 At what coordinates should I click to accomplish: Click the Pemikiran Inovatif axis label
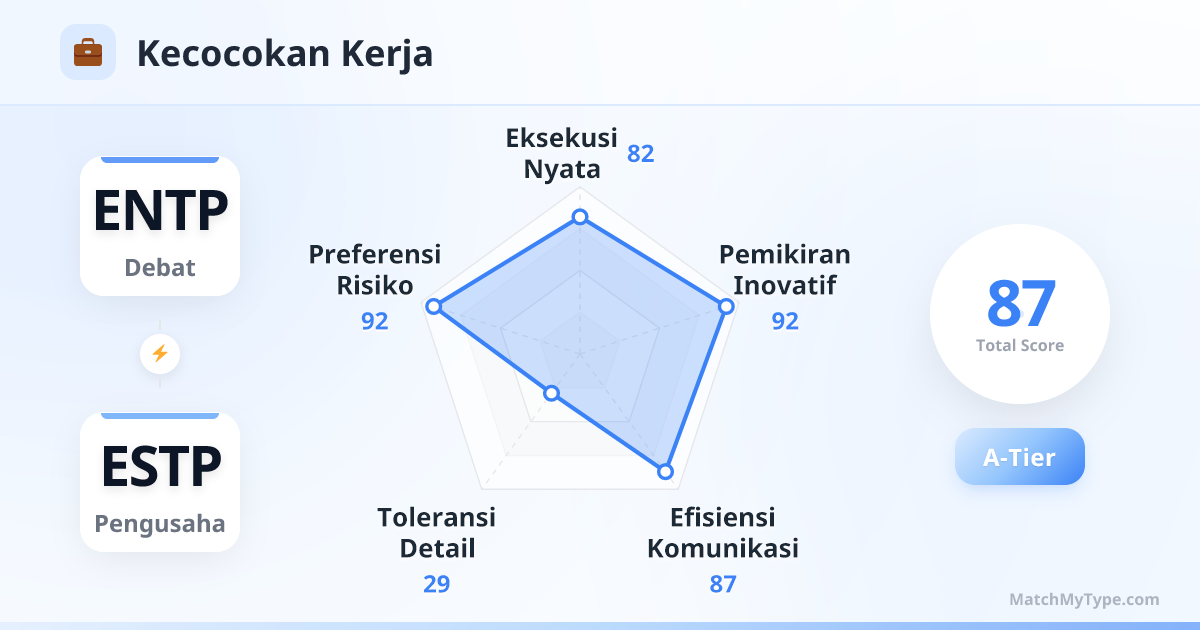(x=784, y=269)
